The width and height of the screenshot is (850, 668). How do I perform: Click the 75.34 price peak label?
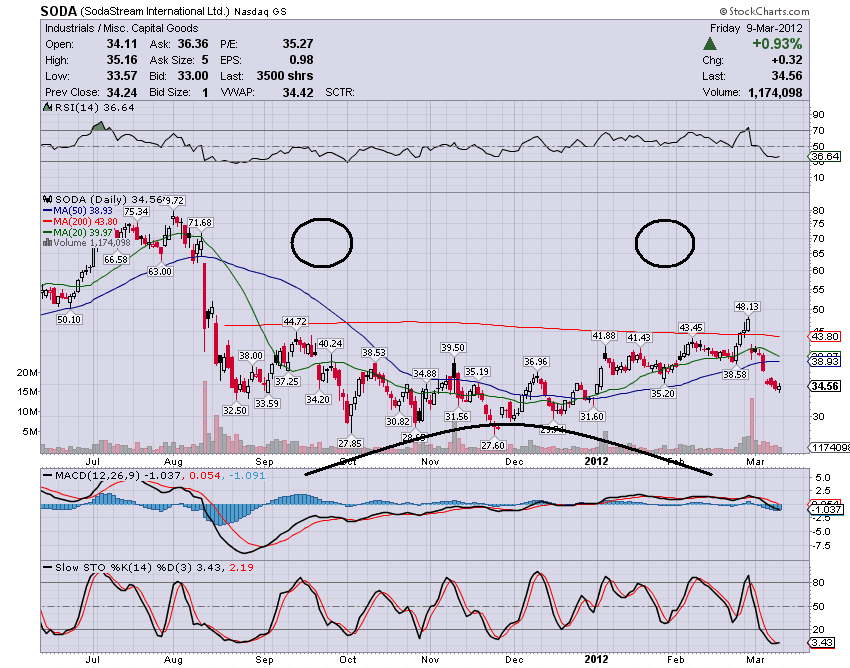click(x=136, y=211)
